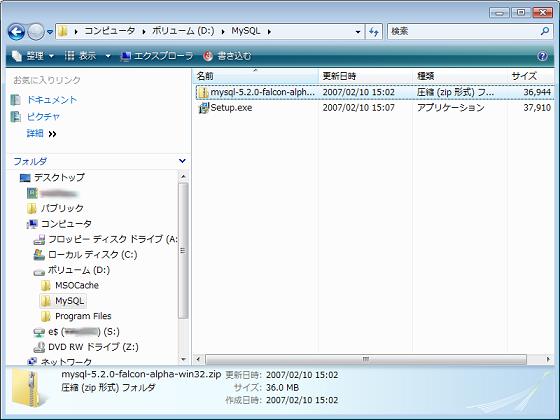Click the アプリケーション type cell

[450, 108]
